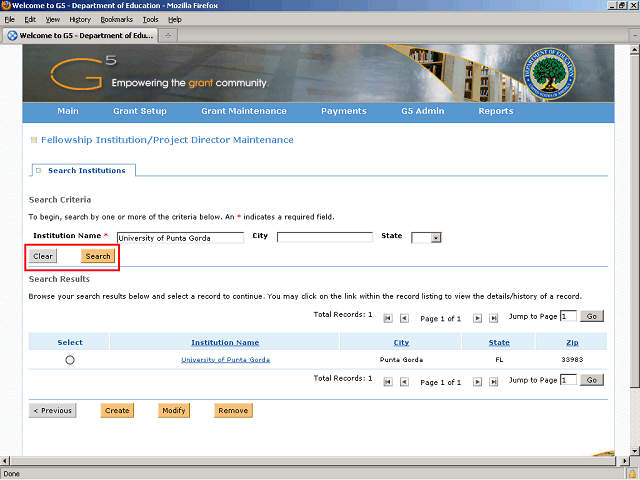Image resolution: width=640 pixels, height=480 pixels.
Task: Open the University of Punta Gorda link
Action: 225,360
